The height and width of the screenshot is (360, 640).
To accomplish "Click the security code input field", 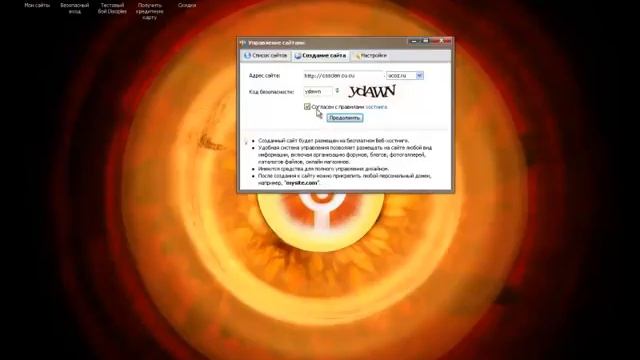I will pyautogui.click(x=318, y=91).
